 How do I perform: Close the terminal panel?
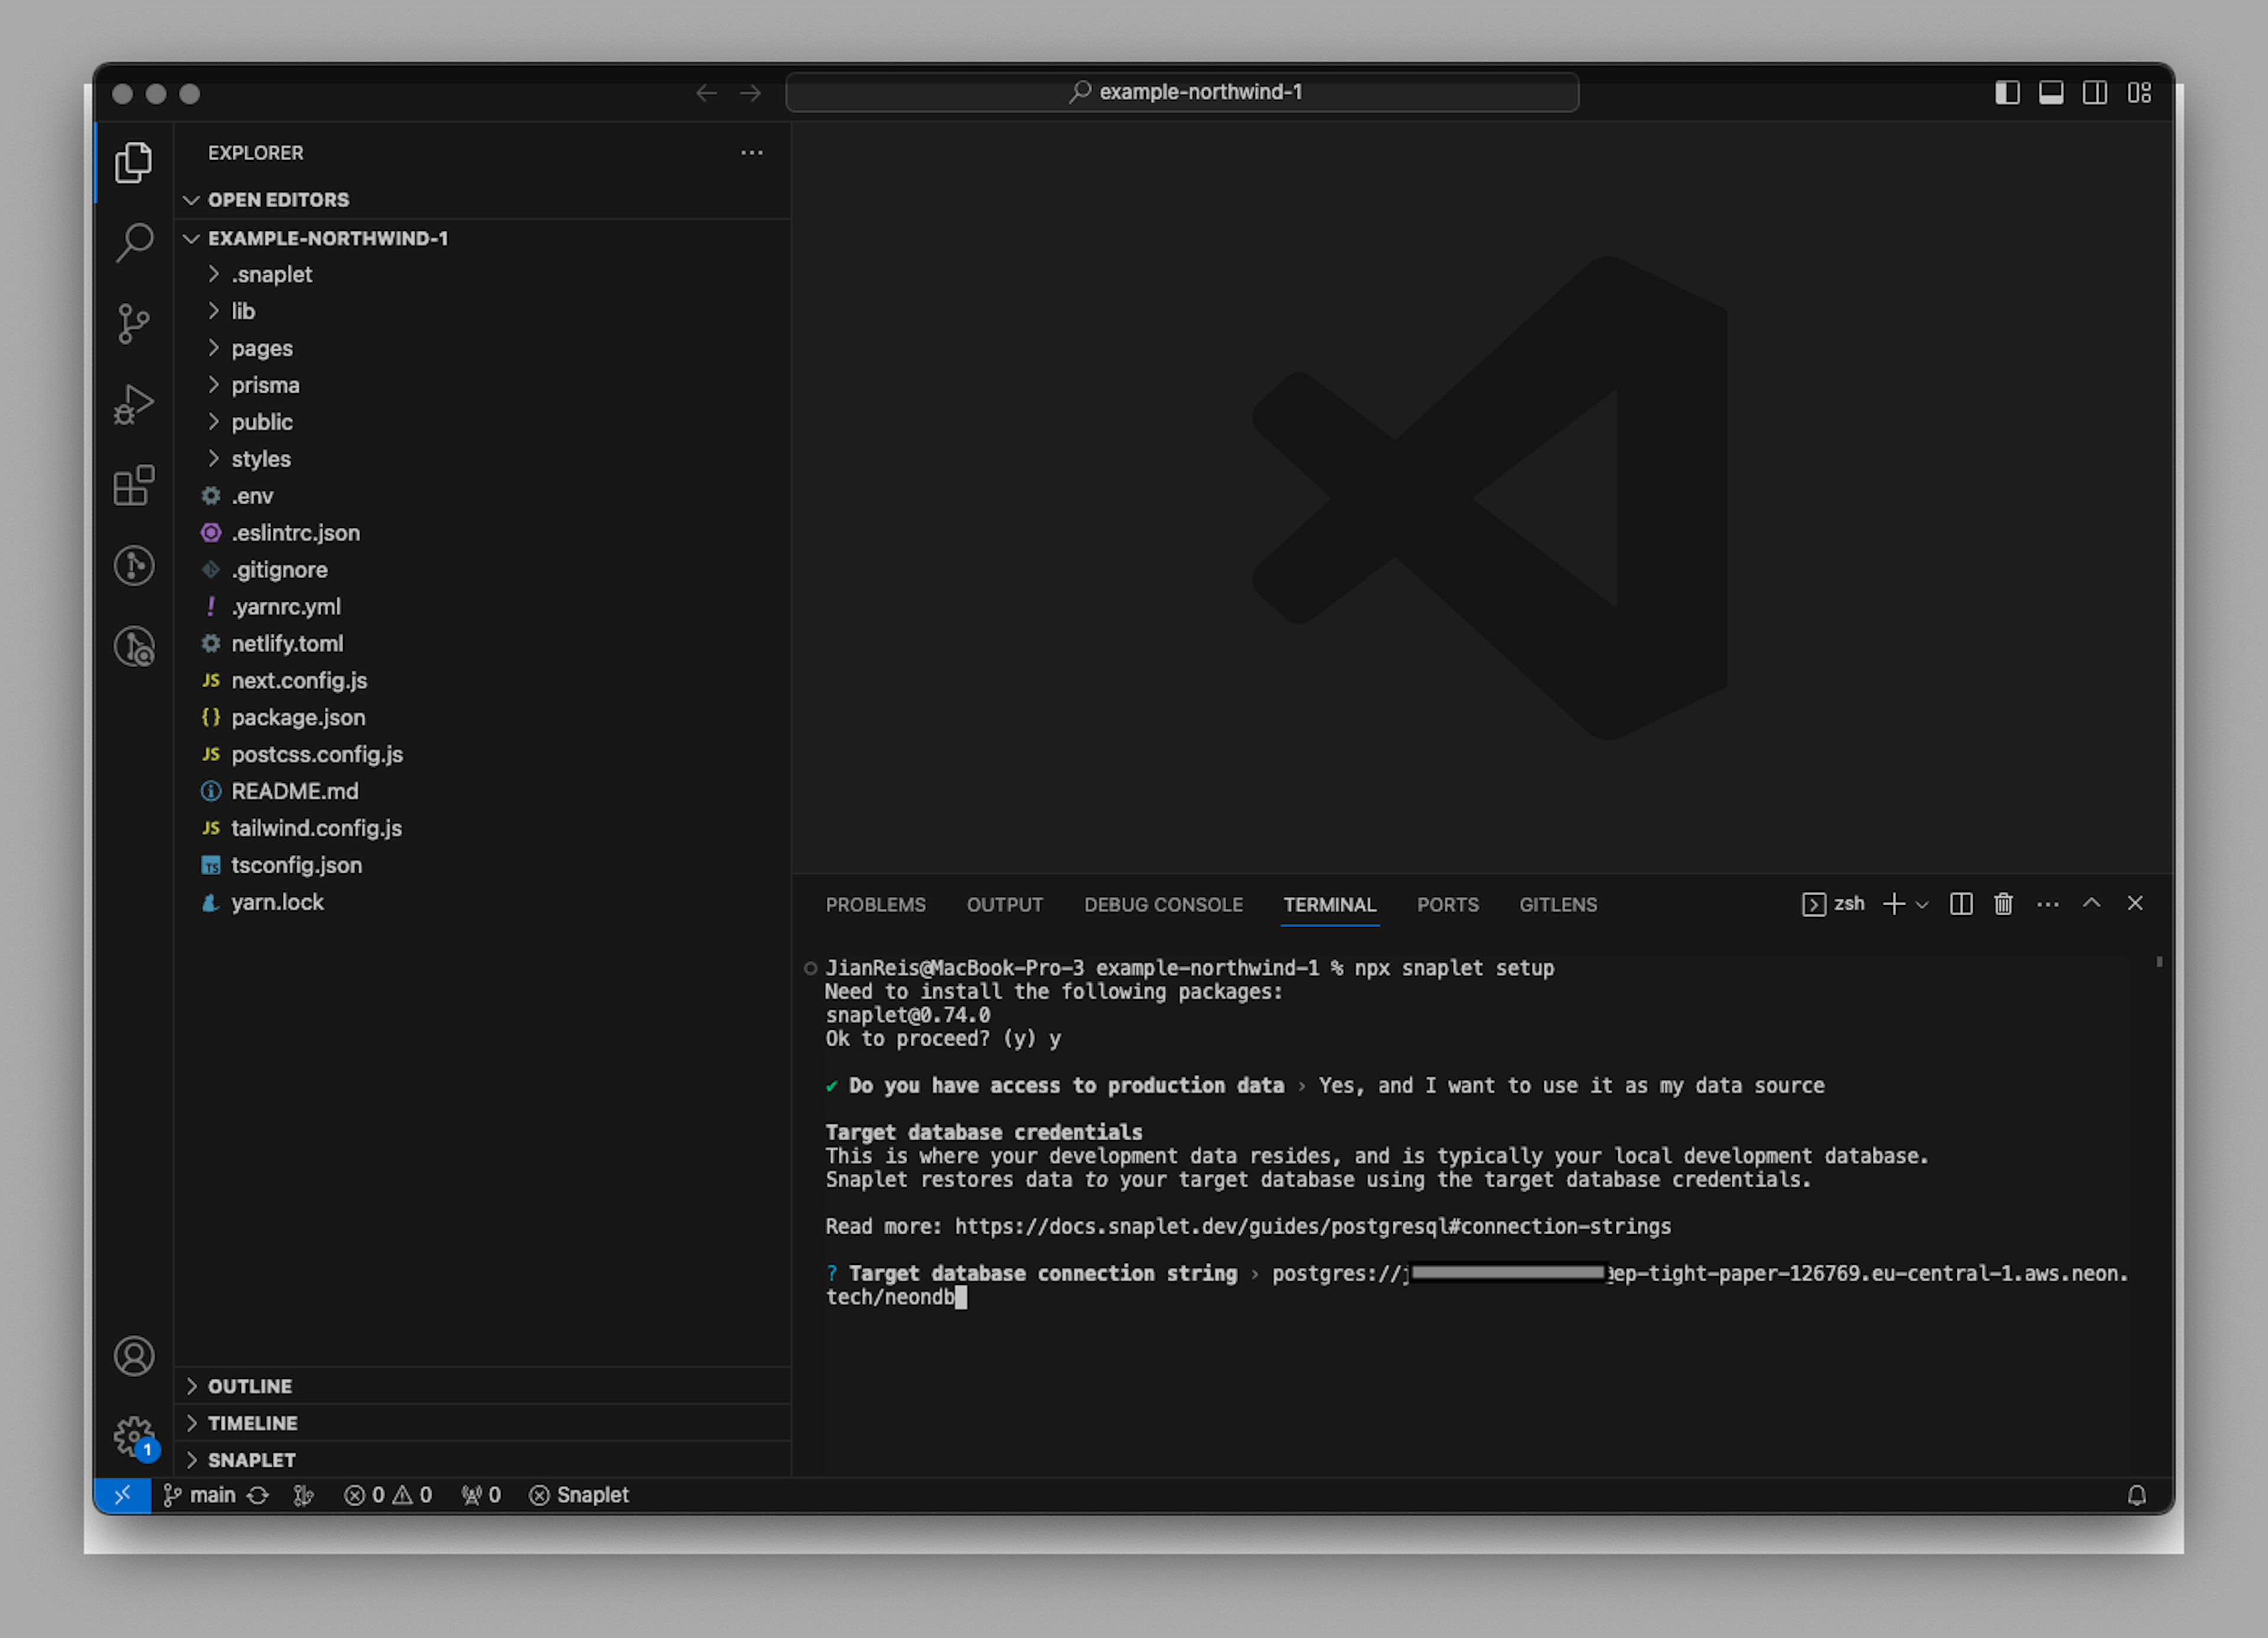pyautogui.click(x=2135, y=903)
